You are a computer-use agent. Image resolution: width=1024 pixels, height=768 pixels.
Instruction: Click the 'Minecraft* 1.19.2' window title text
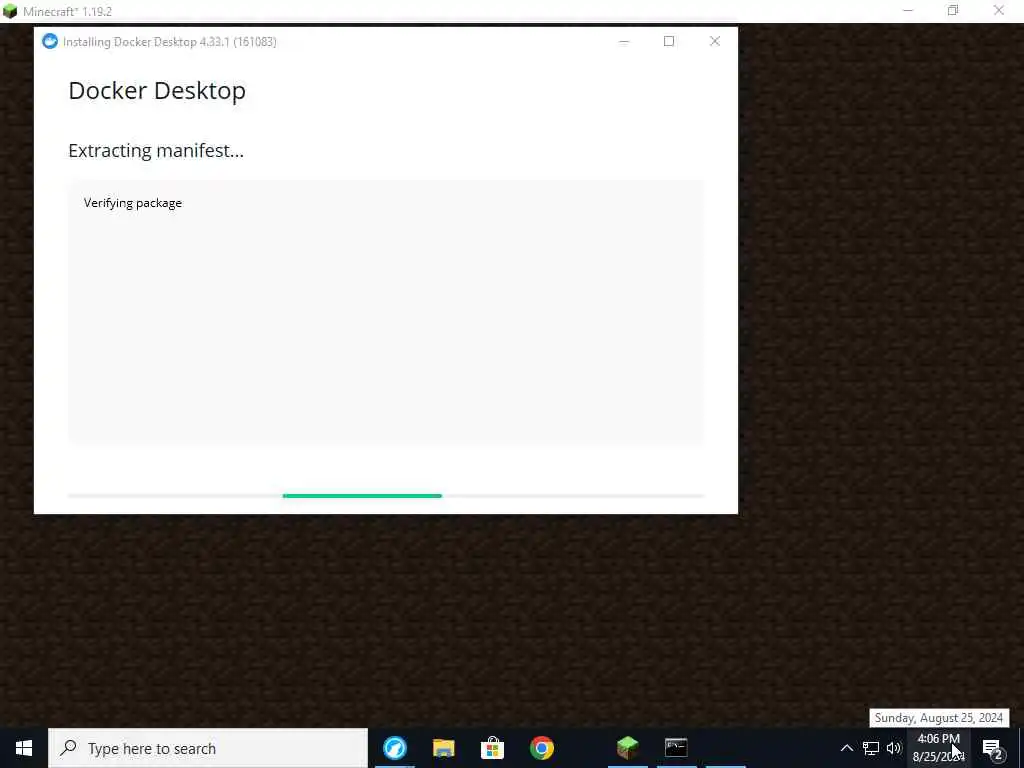(67, 12)
